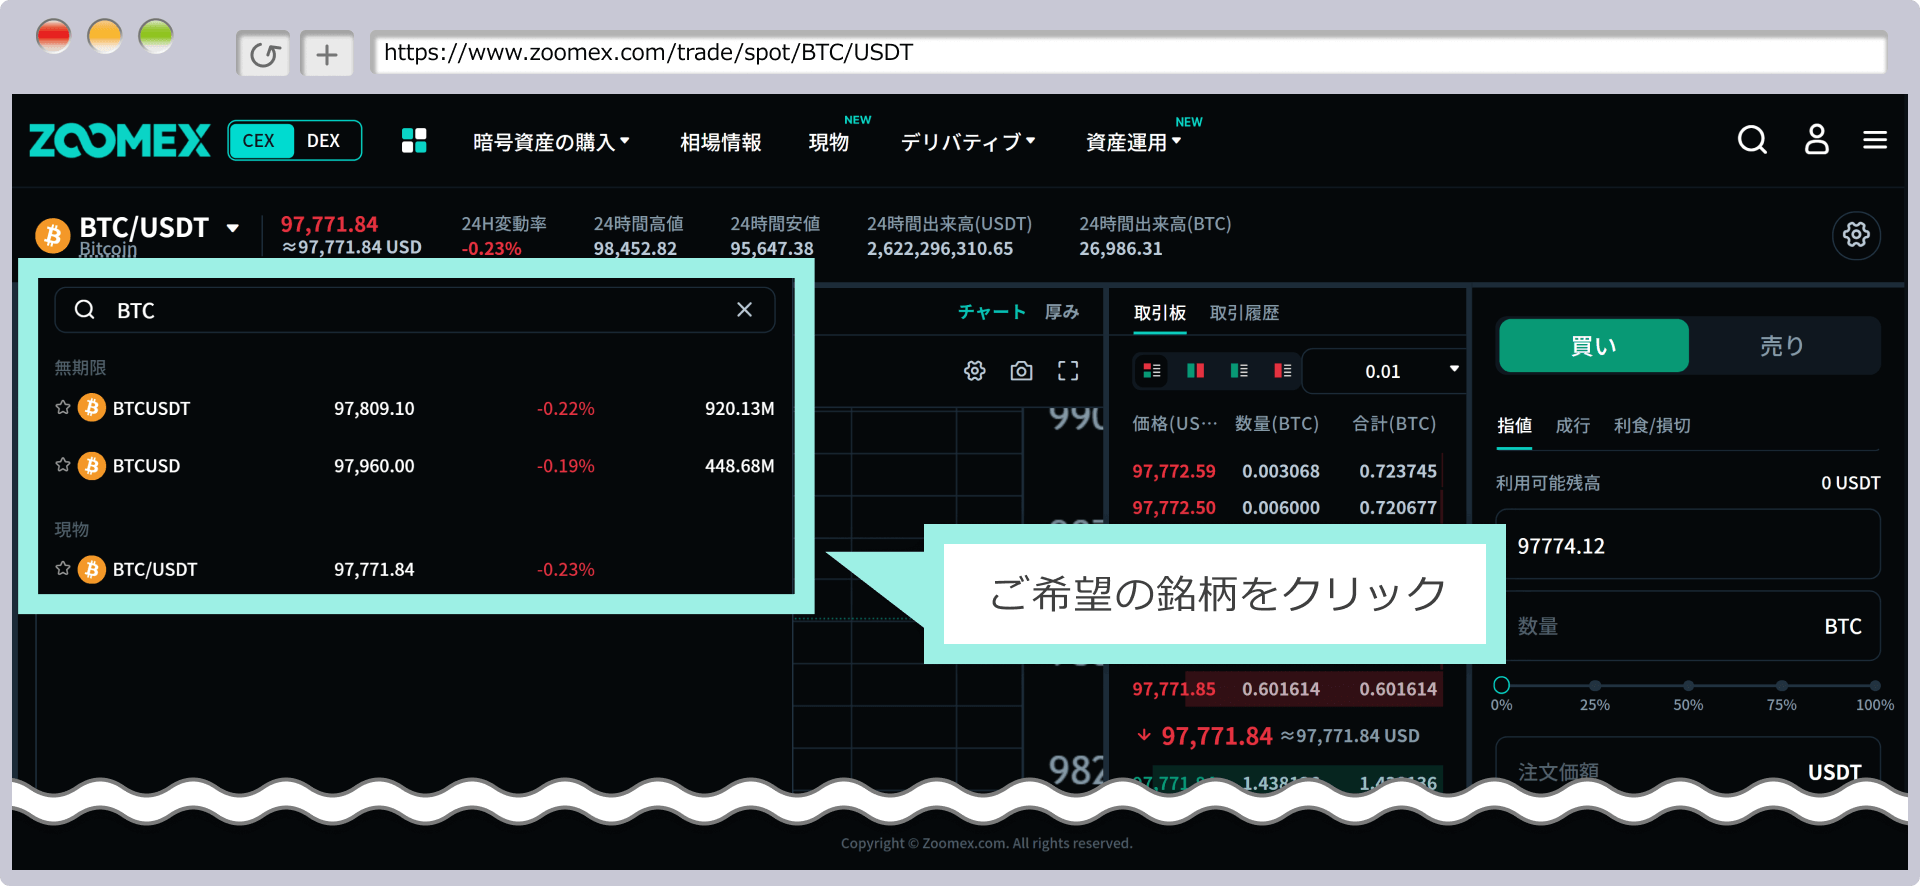Select the 買い buy side
This screenshot has height=886, width=1920.
(1594, 346)
